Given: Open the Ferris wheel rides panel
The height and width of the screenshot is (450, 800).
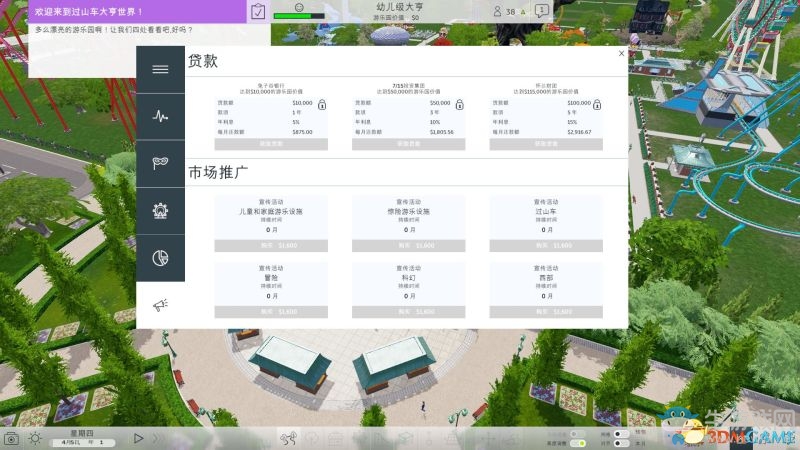Looking at the screenshot, I should (x=160, y=211).
